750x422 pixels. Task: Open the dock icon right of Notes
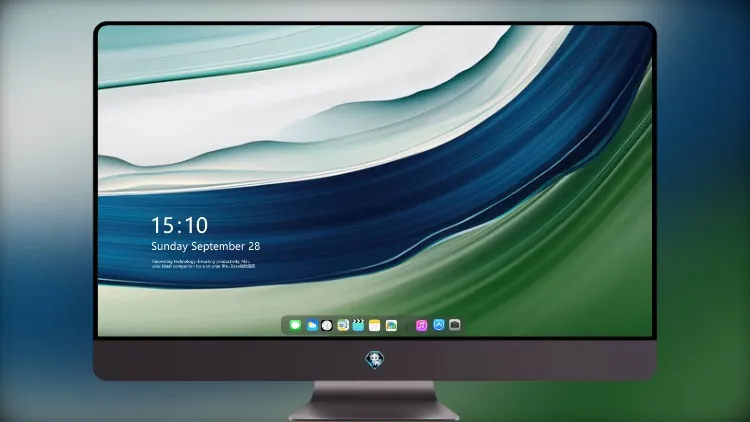coord(391,325)
